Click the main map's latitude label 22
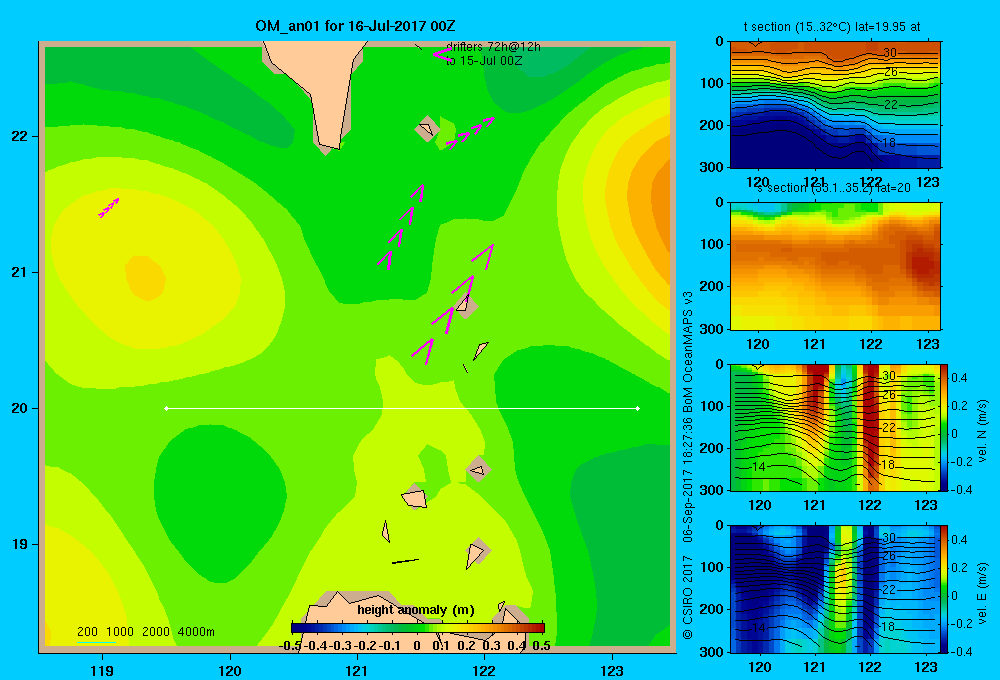 tap(20, 137)
